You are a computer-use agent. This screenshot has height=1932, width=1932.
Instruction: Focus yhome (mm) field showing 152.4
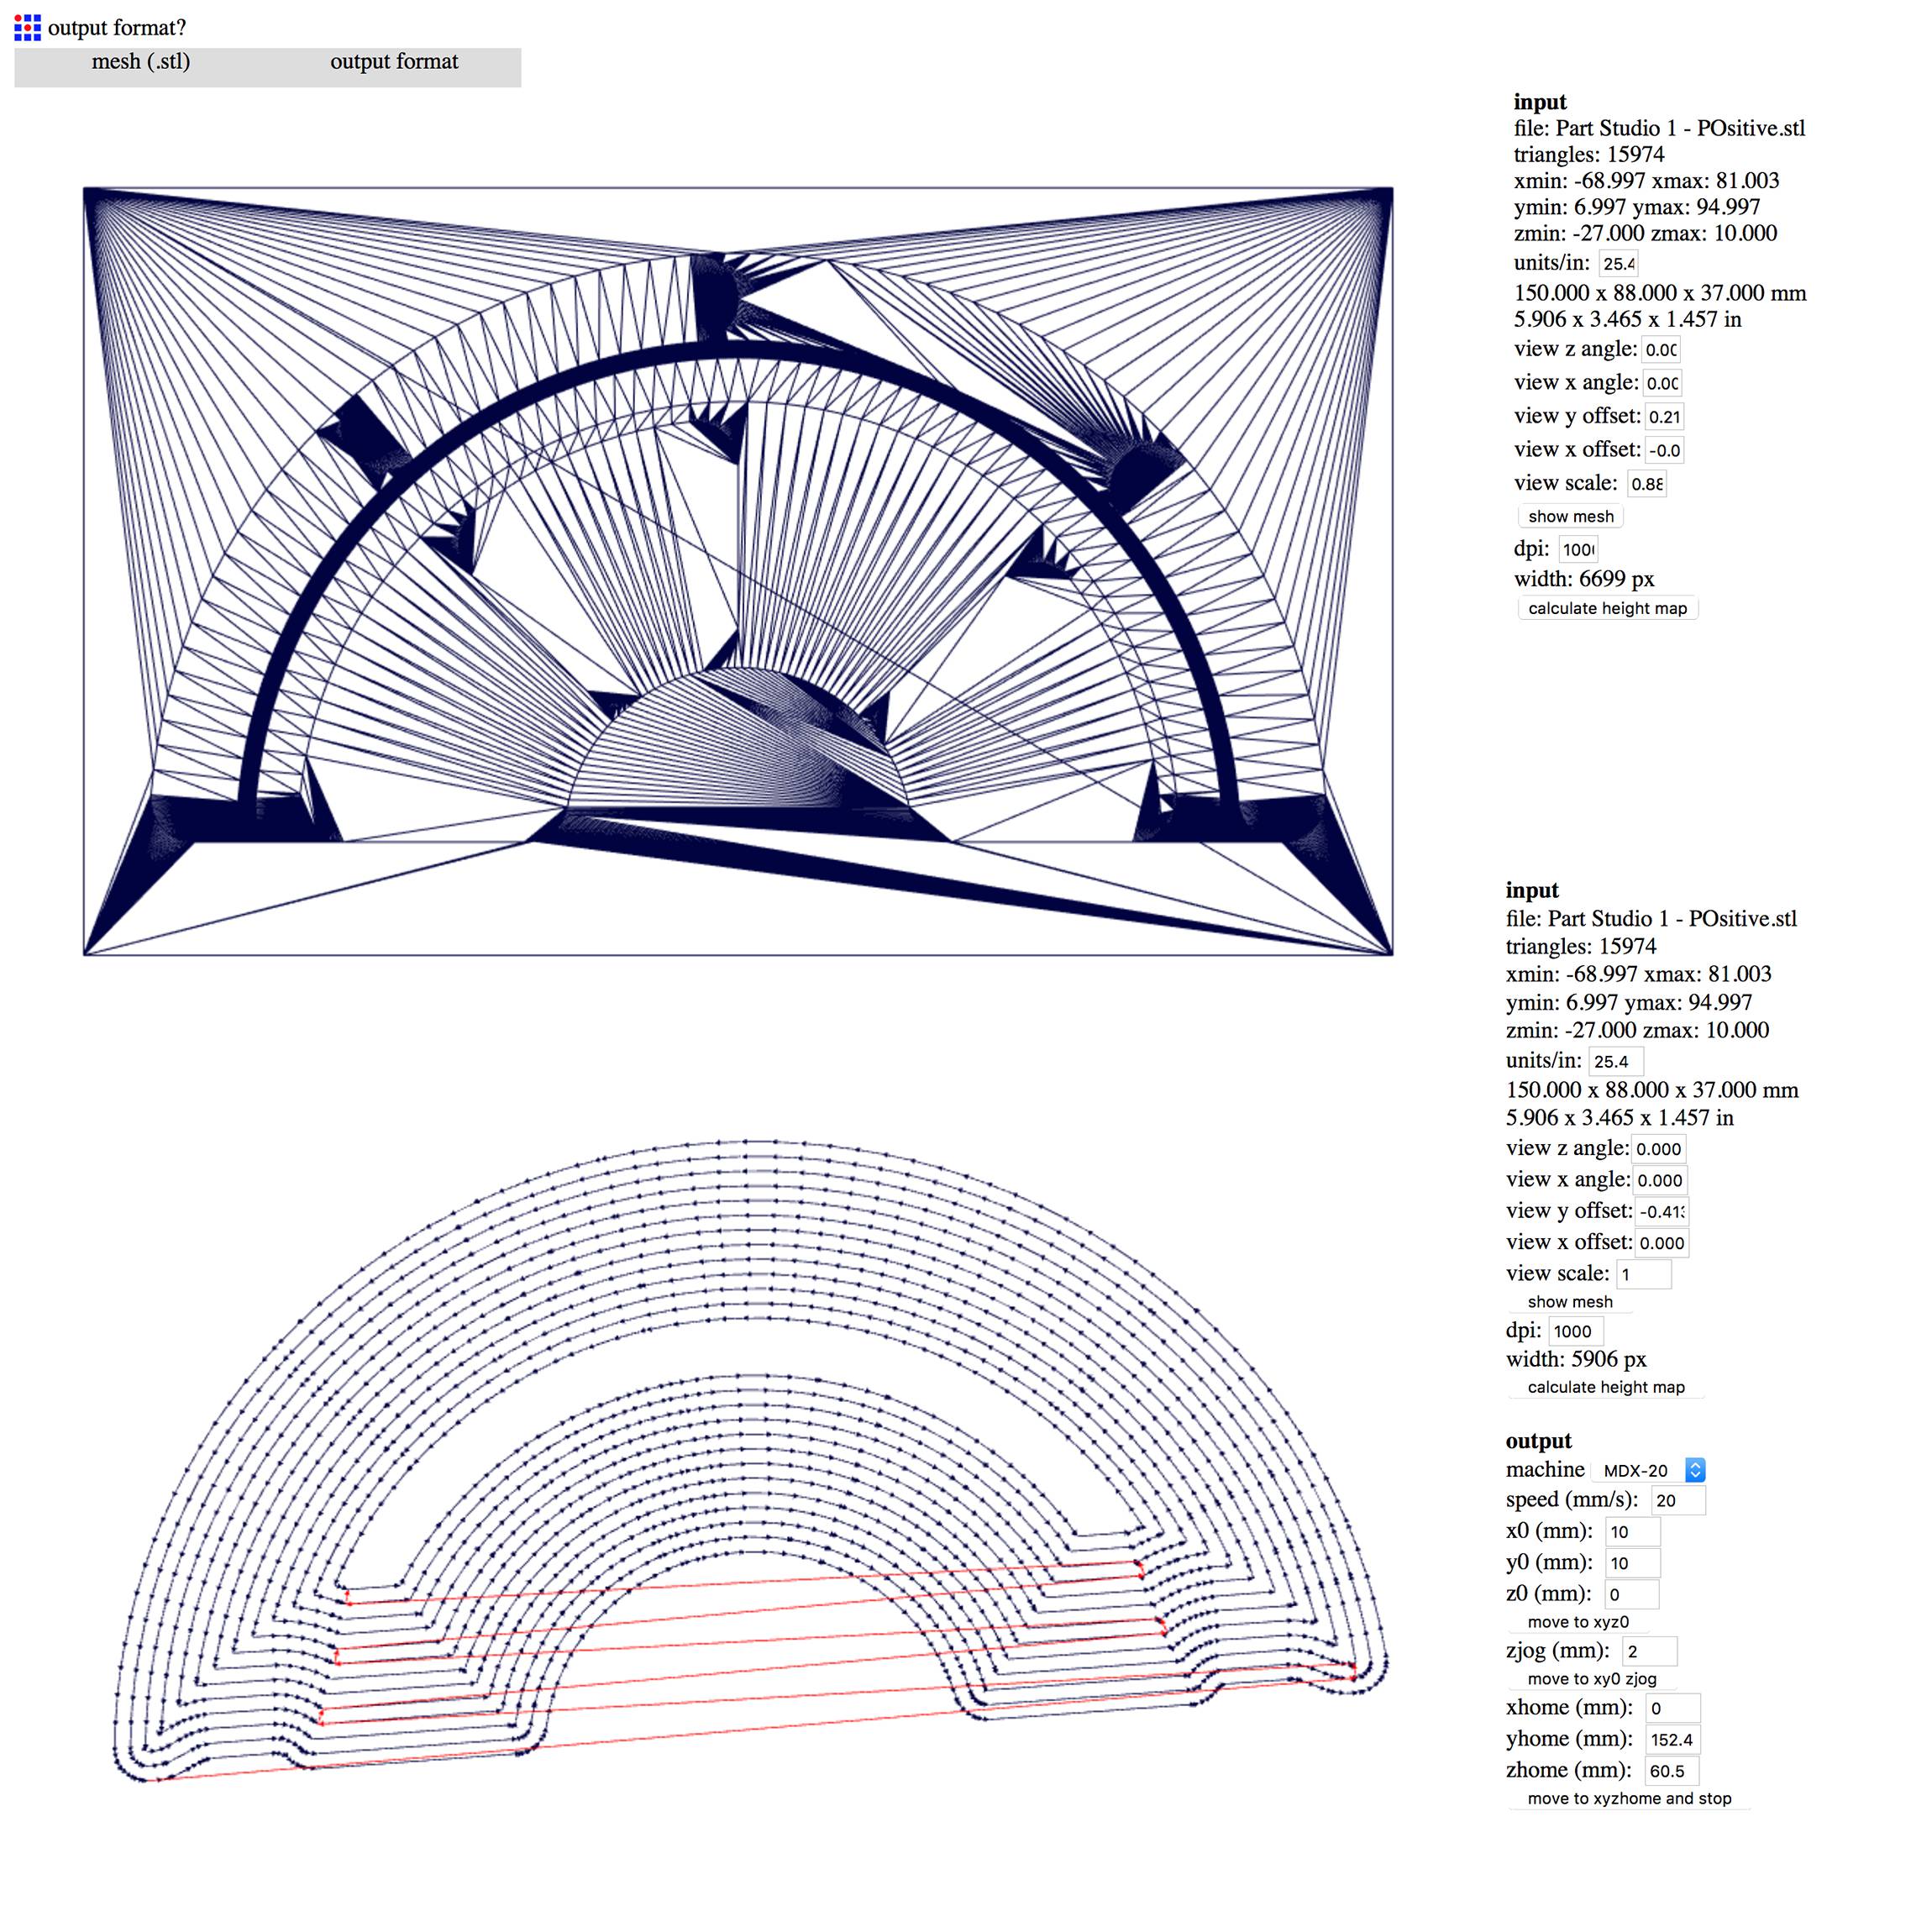tap(1673, 1739)
